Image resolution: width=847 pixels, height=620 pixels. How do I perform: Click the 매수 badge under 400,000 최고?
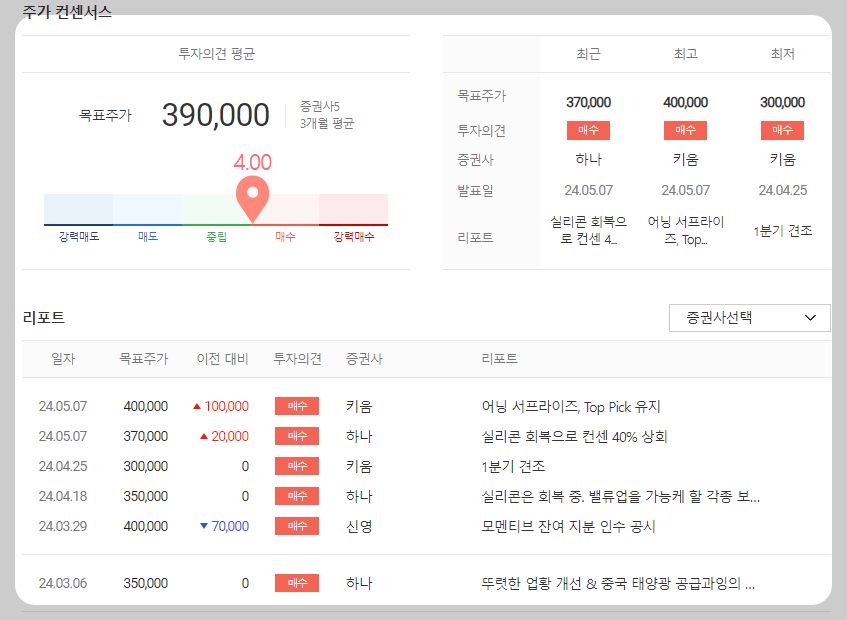(685, 130)
